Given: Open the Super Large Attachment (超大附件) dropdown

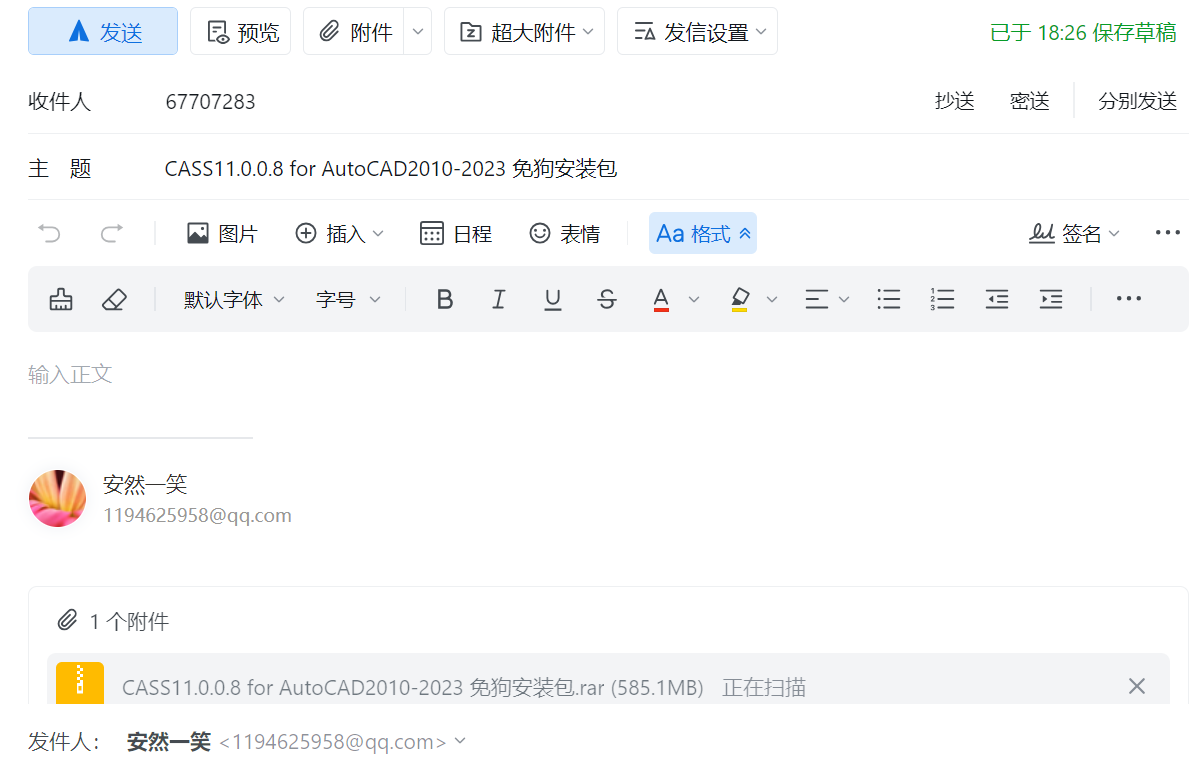Looking at the screenshot, I should point(525,31).
